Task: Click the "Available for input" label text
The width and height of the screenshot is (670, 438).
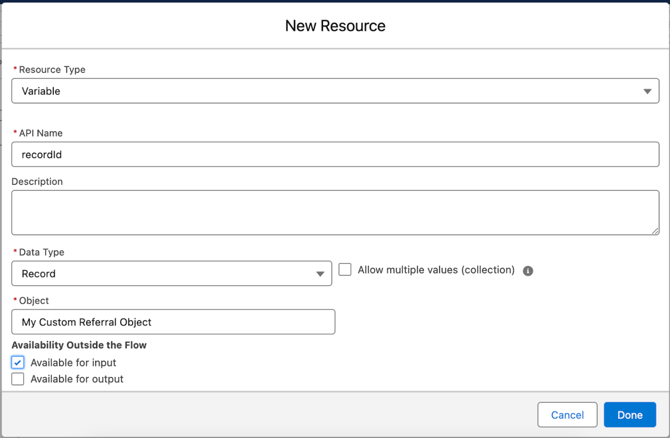Action: click(x=73, y=363)
